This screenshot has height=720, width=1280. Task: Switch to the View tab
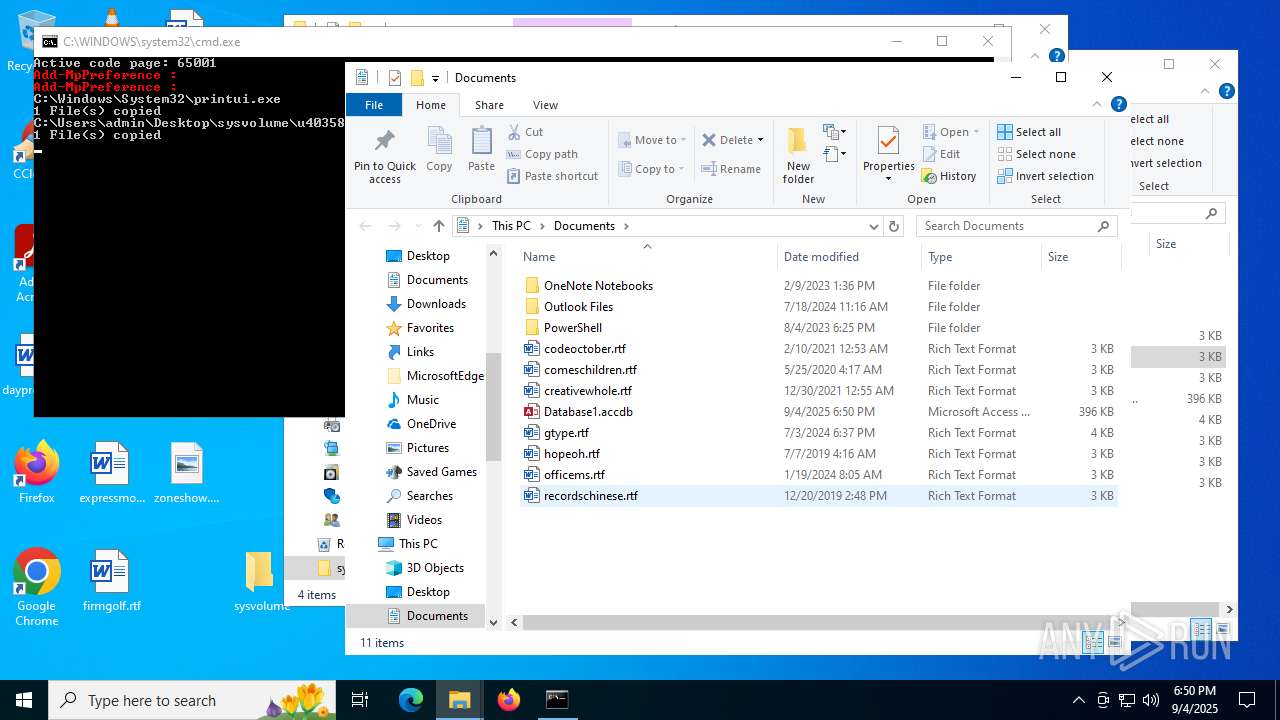coord(545,105)
